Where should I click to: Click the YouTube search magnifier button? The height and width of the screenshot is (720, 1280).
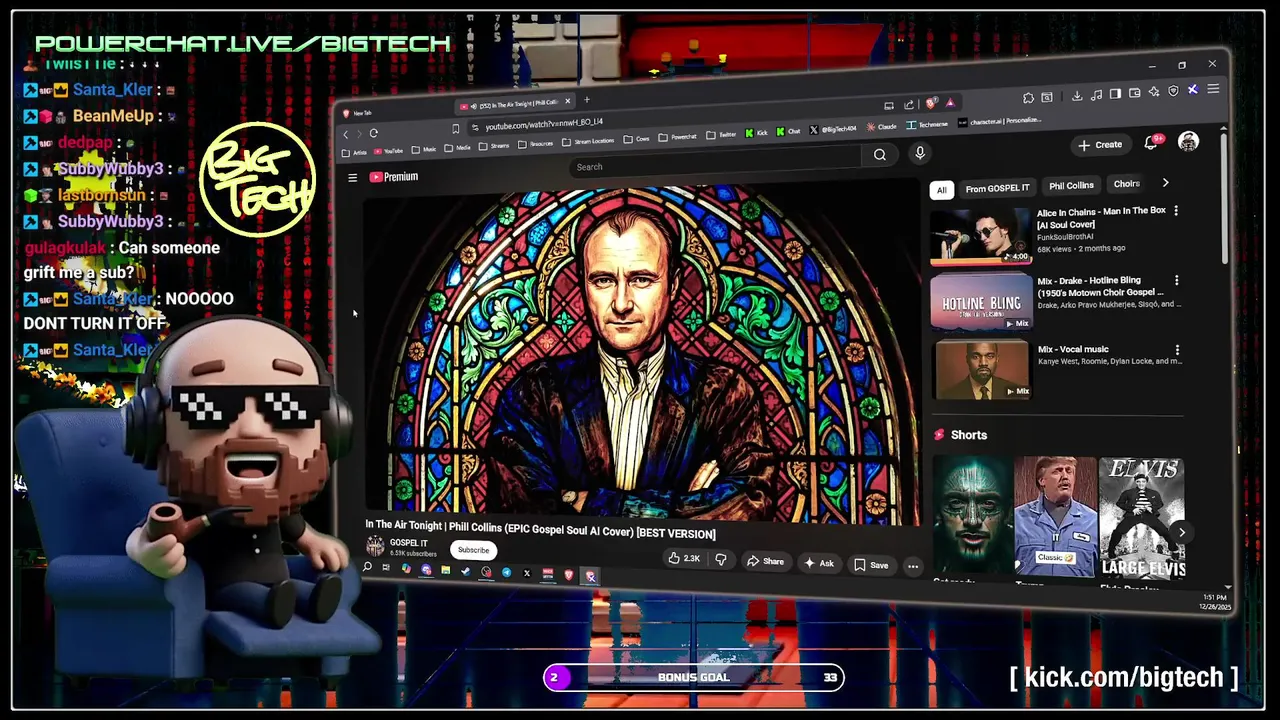(x=880, y=154)
